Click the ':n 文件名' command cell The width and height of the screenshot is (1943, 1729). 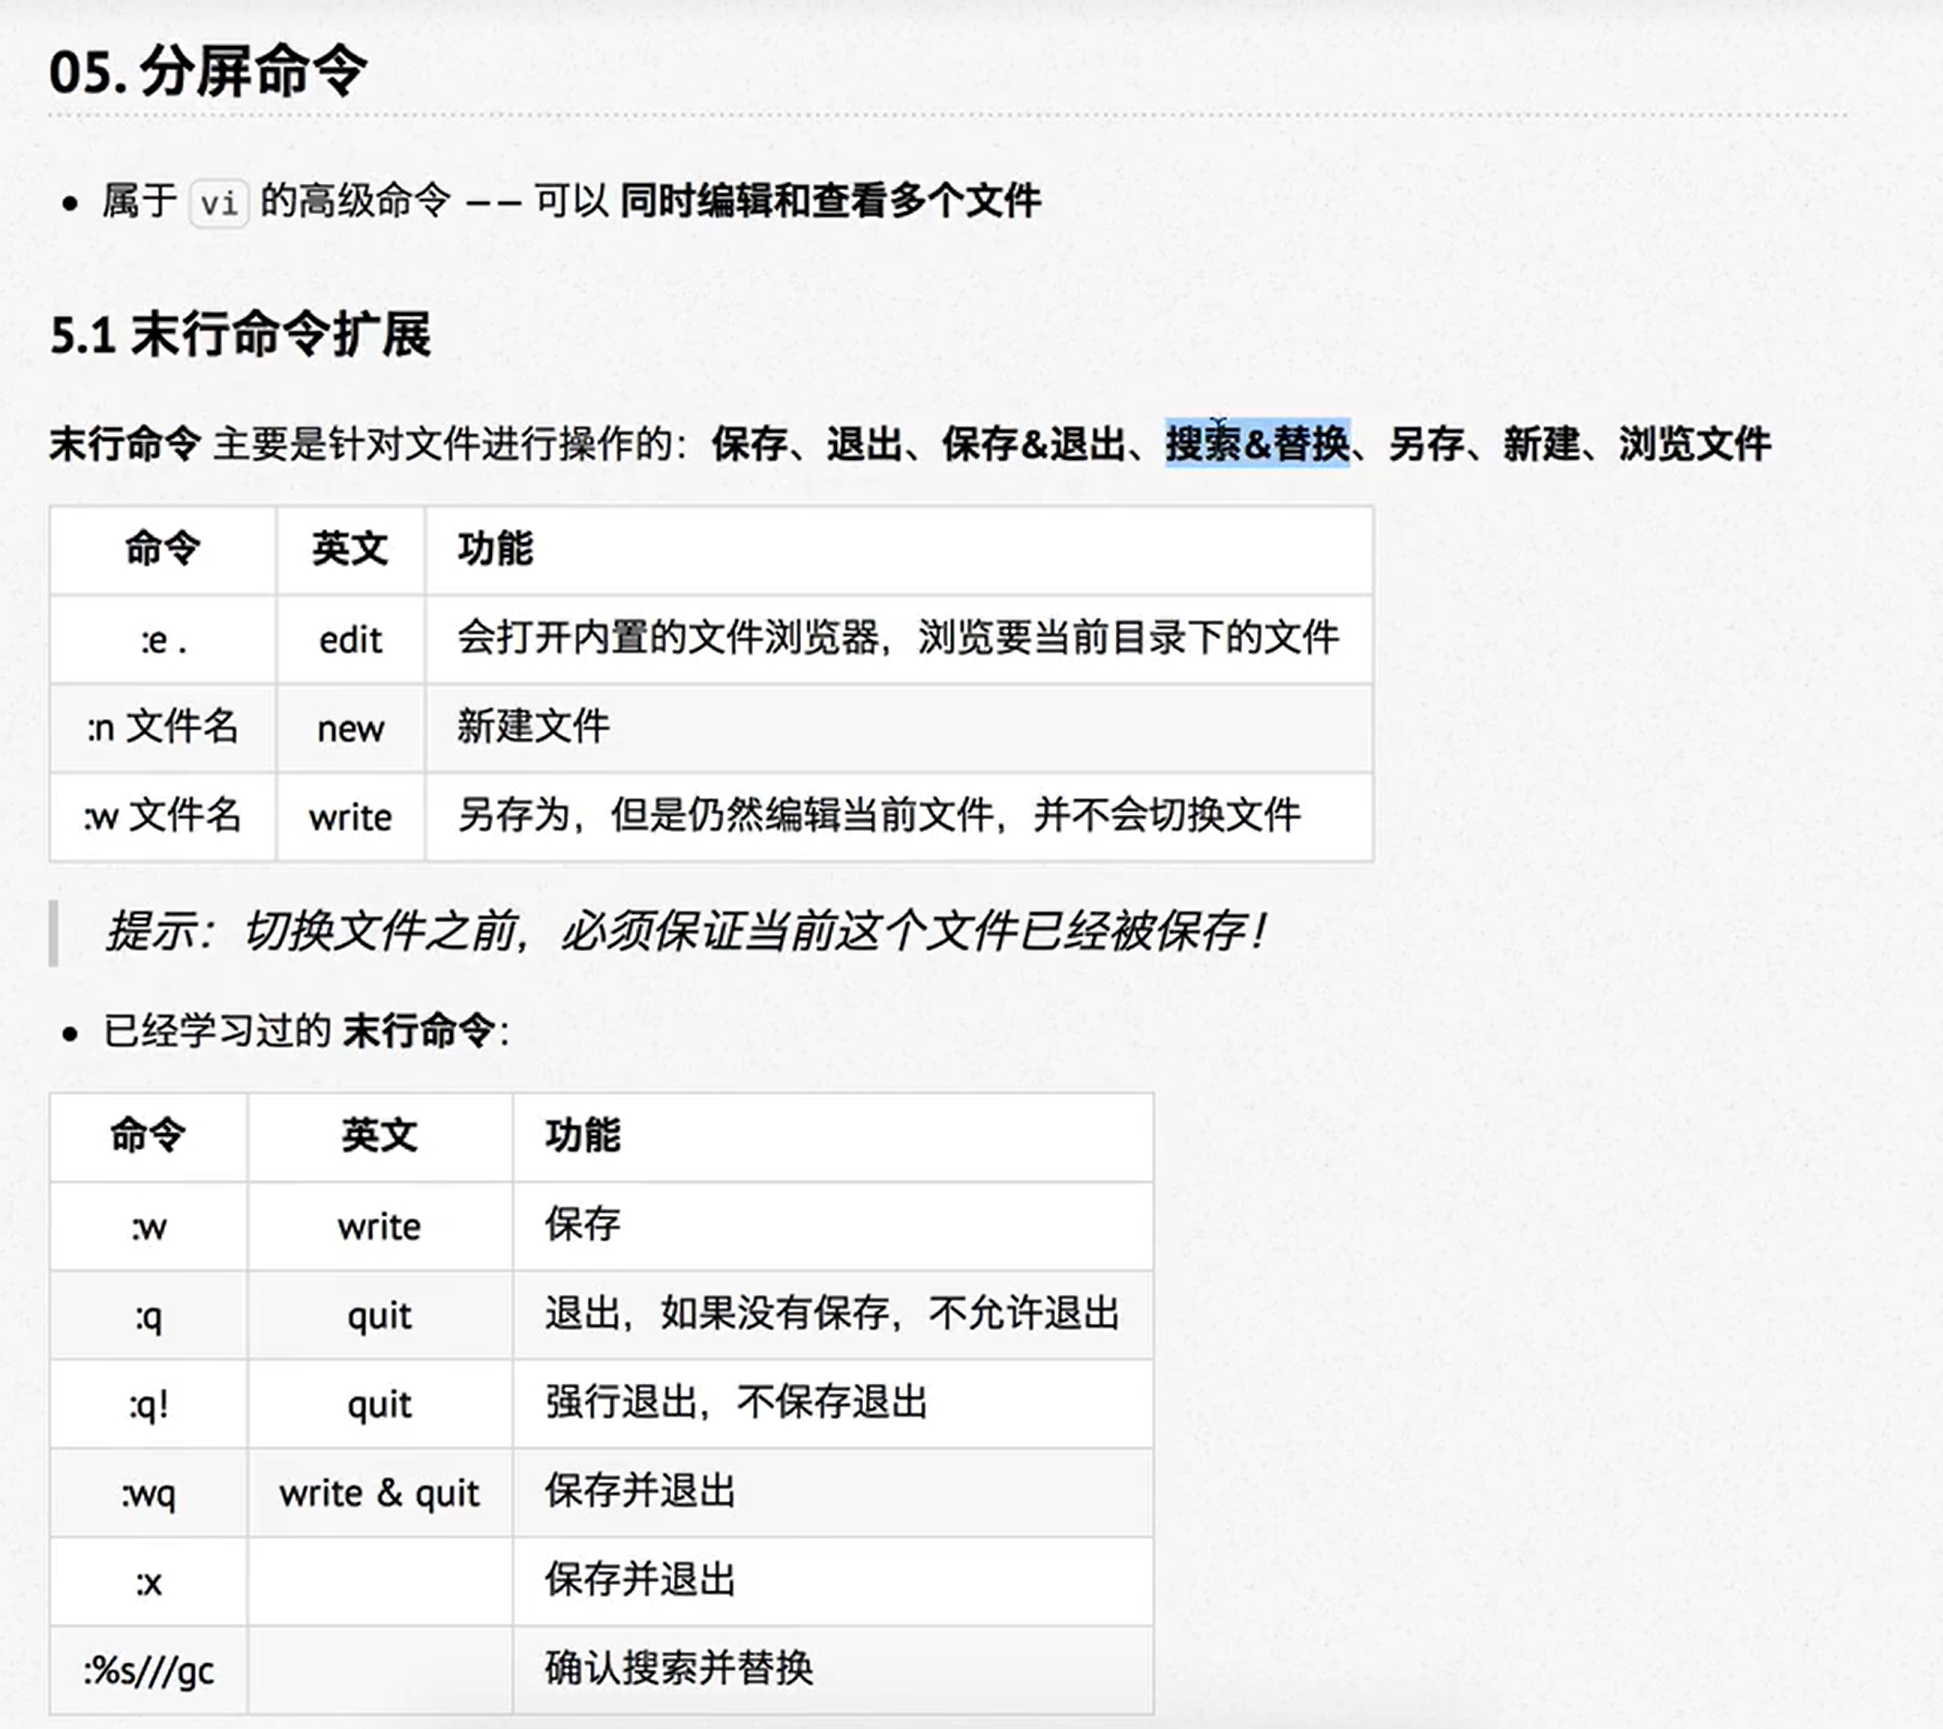pos(163,727)
